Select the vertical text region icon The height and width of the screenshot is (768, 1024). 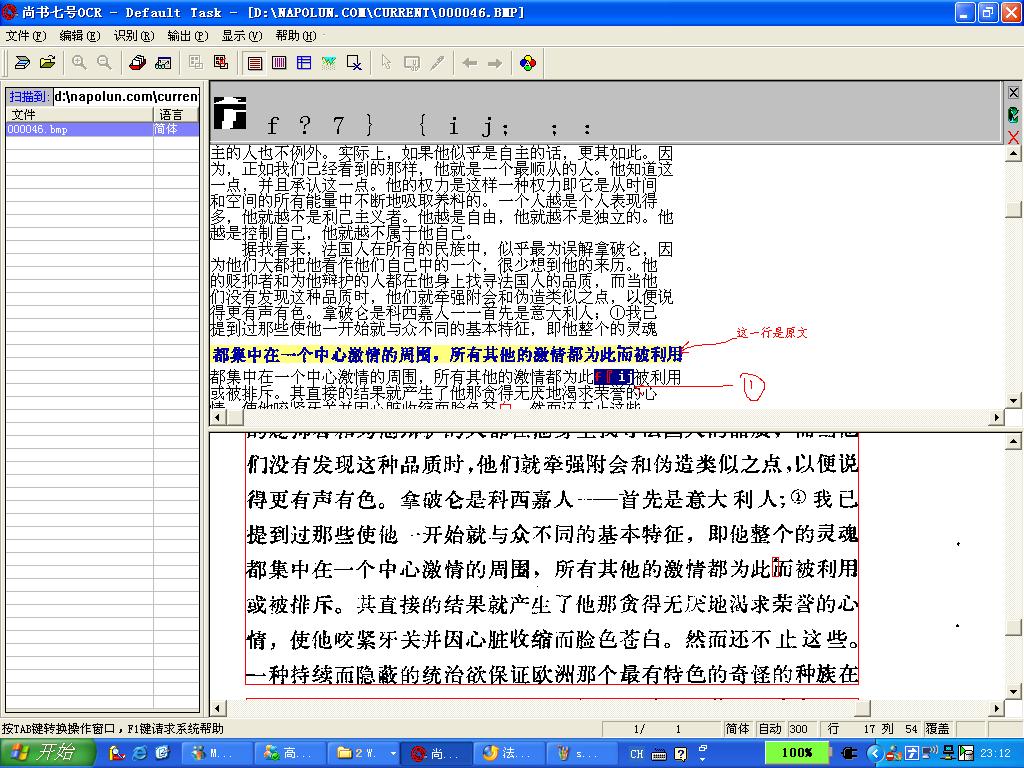coord(279,63)
